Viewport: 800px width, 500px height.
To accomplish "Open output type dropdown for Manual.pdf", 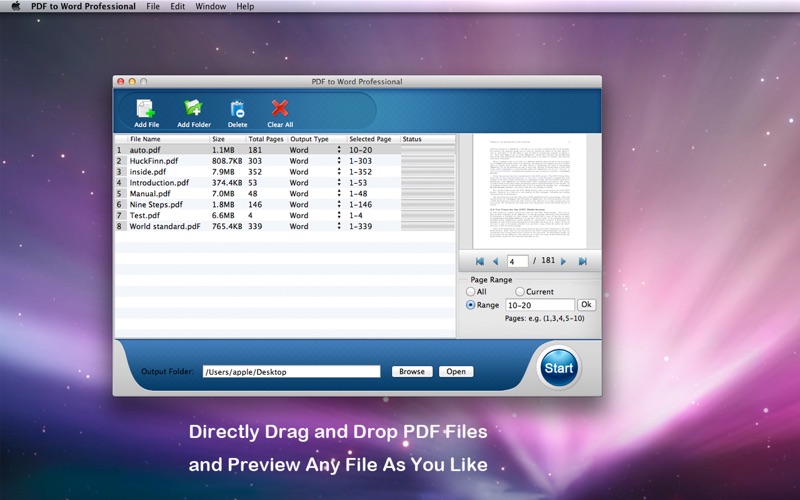I will (339, 193).
